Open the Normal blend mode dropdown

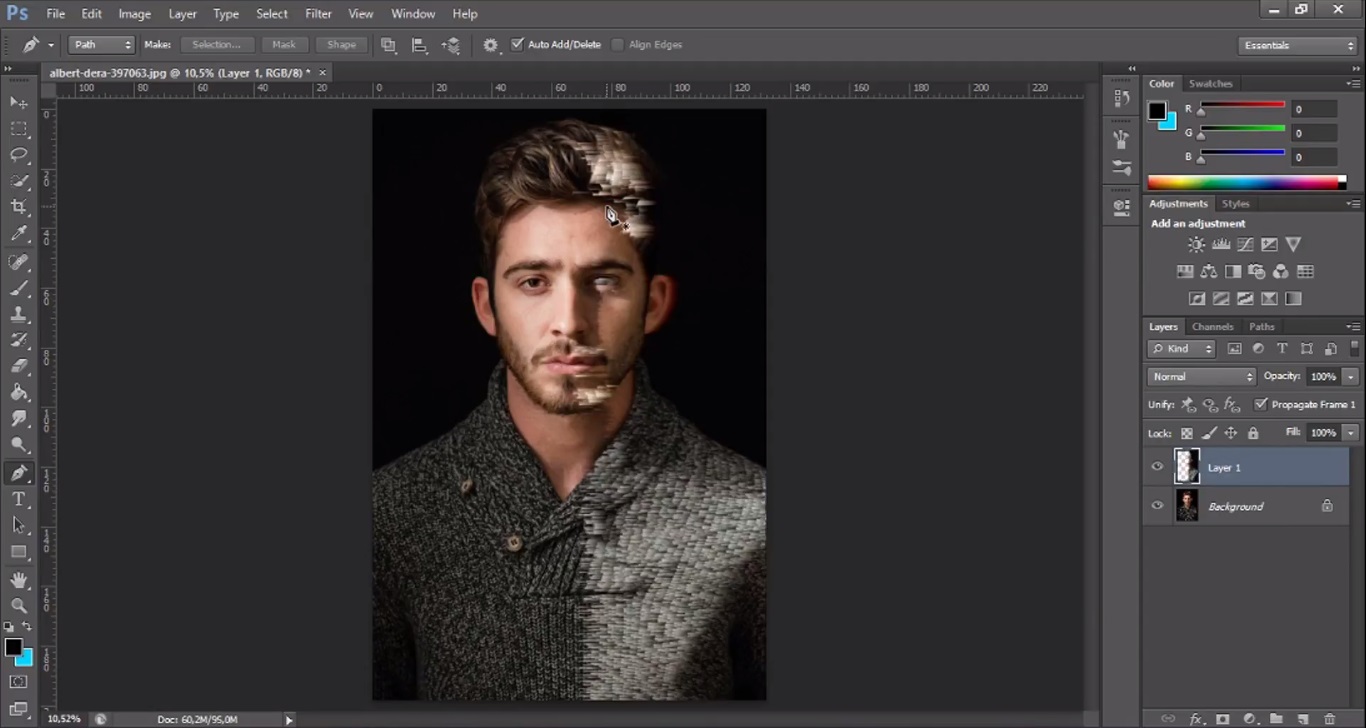coord(1201,377)
